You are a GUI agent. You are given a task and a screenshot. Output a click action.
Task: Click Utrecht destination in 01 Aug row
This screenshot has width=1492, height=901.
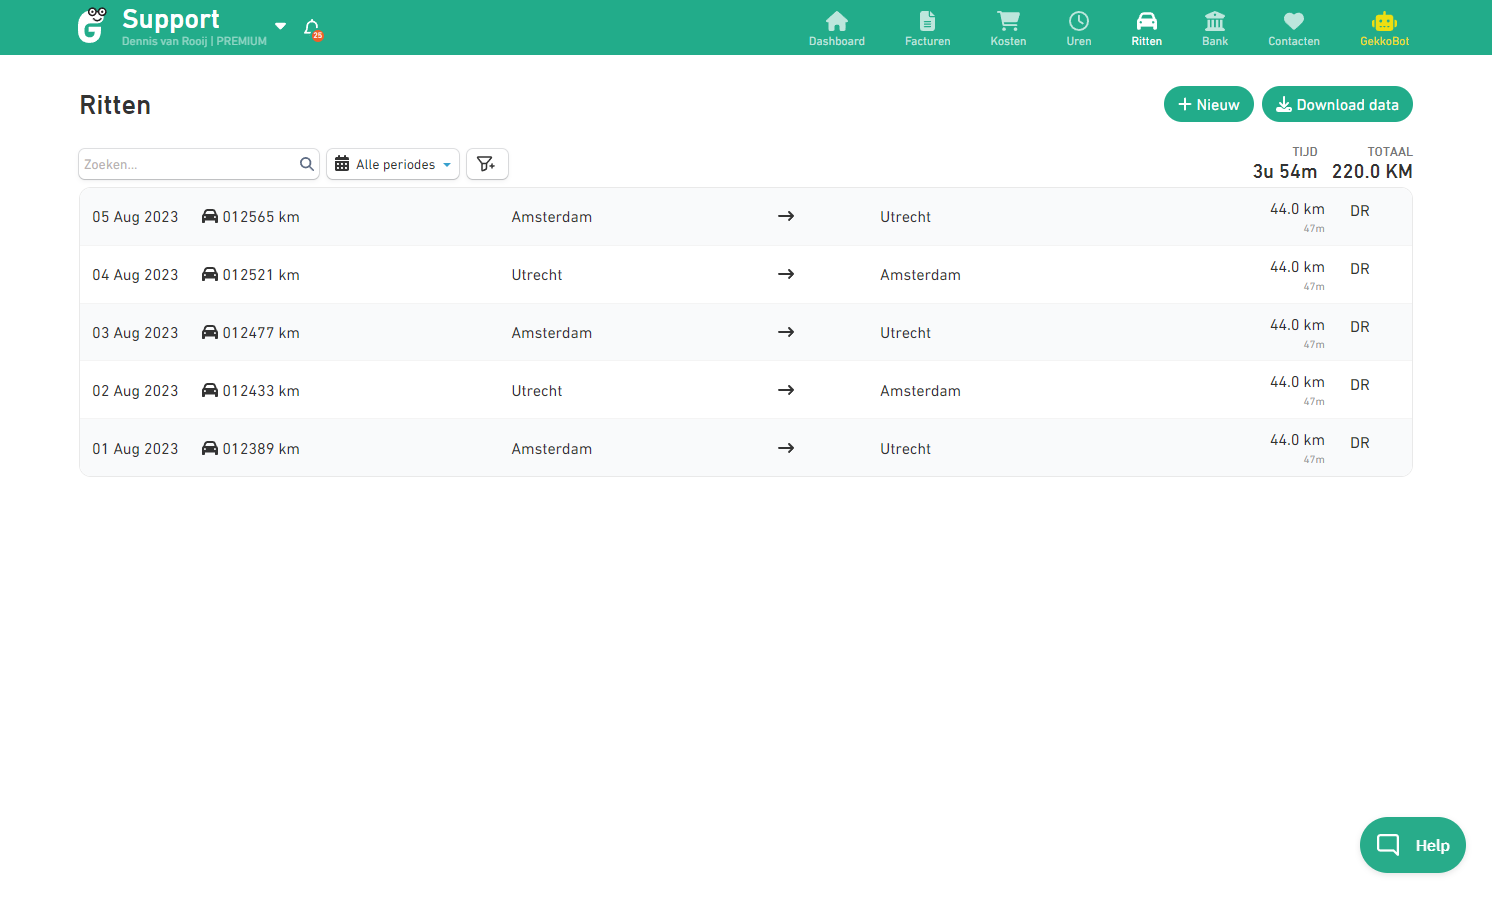pyautogui.click(x=905, y=449)
